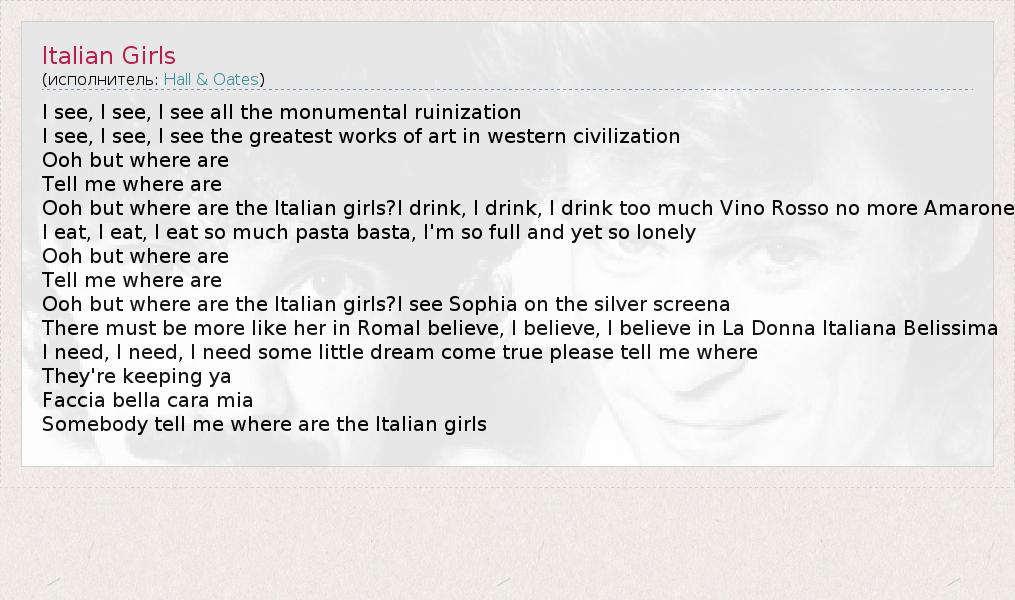Click the final line starting "Somebody tell me"
This screenshot has width=1015, height=600.
[264, 424]
